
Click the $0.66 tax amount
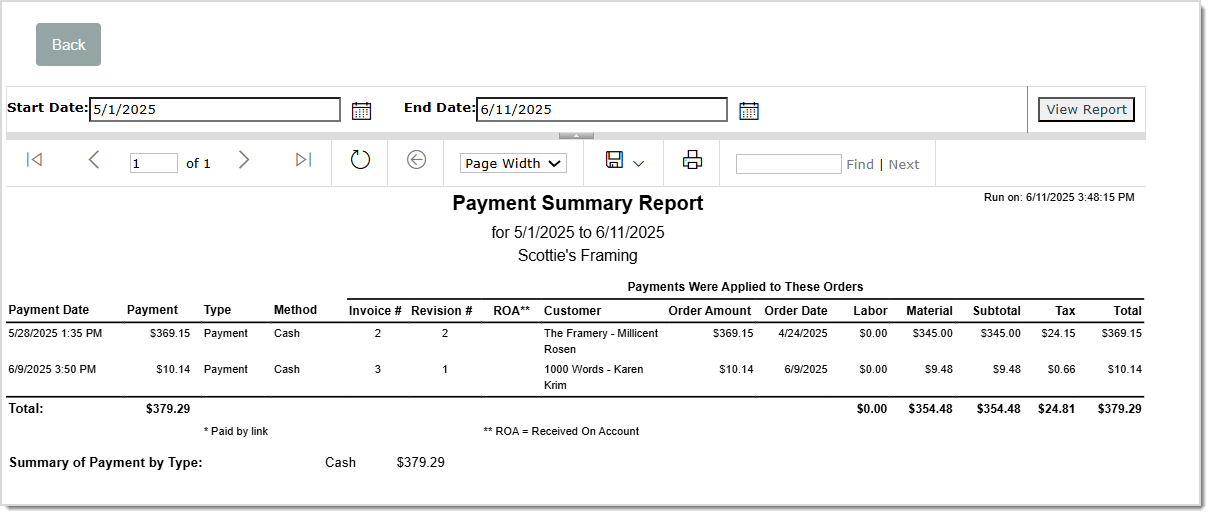tap(1061, 369)
